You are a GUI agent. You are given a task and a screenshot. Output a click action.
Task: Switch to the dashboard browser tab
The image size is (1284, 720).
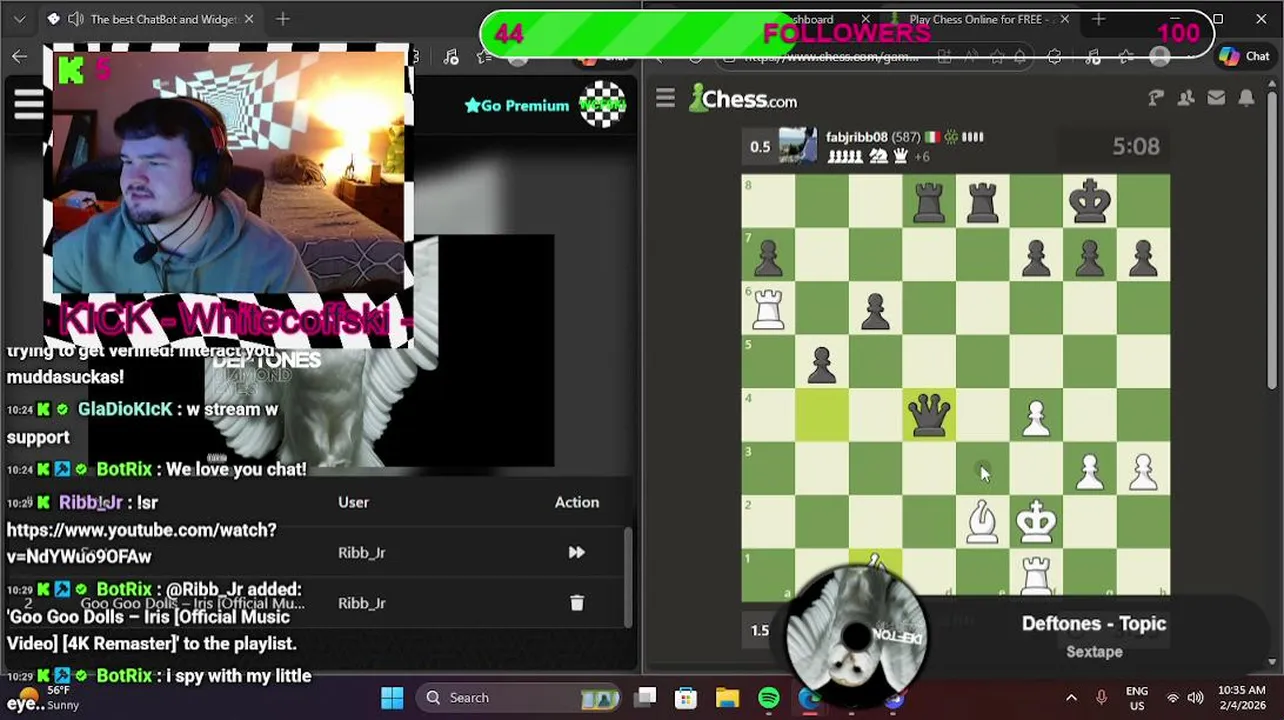pyautogui.click(x=810, y=19)
